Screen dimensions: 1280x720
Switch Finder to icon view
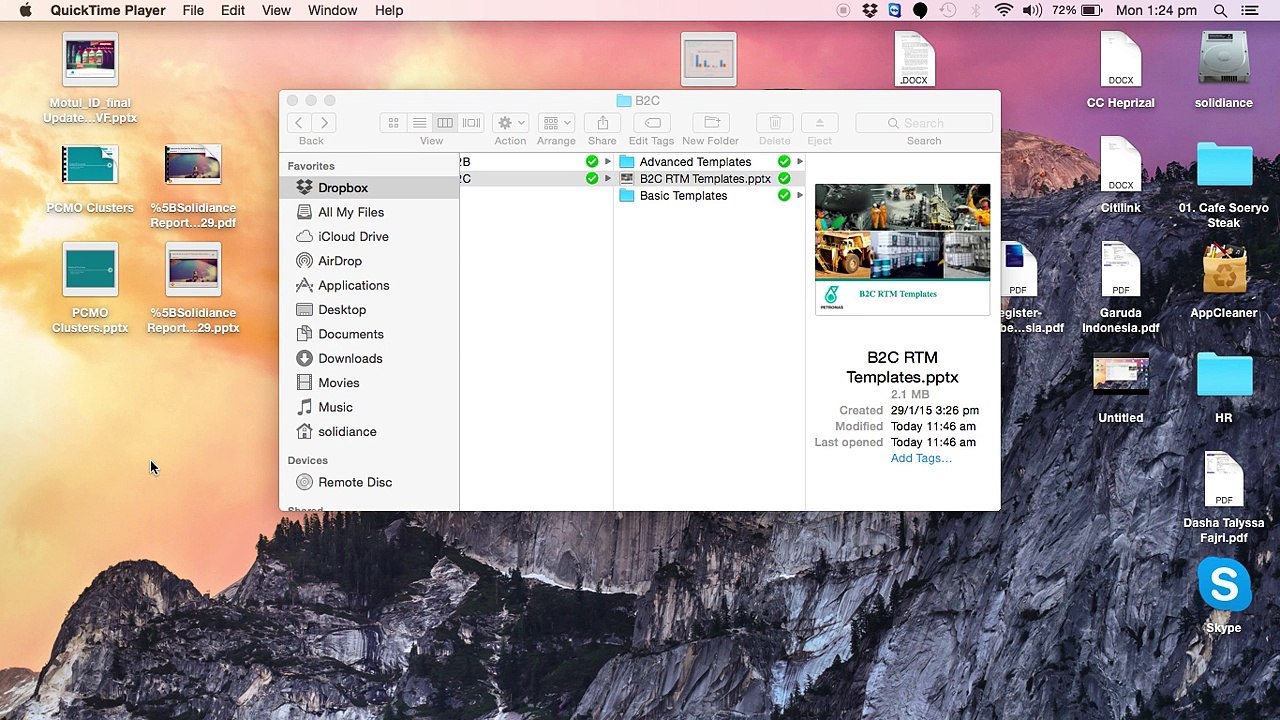pyautogui.click(x=393, y=123)
